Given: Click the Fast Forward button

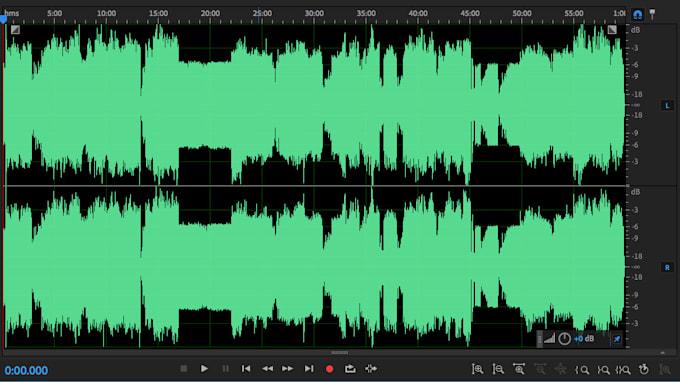Looking at the screenshot, I should tap(288, 369).
